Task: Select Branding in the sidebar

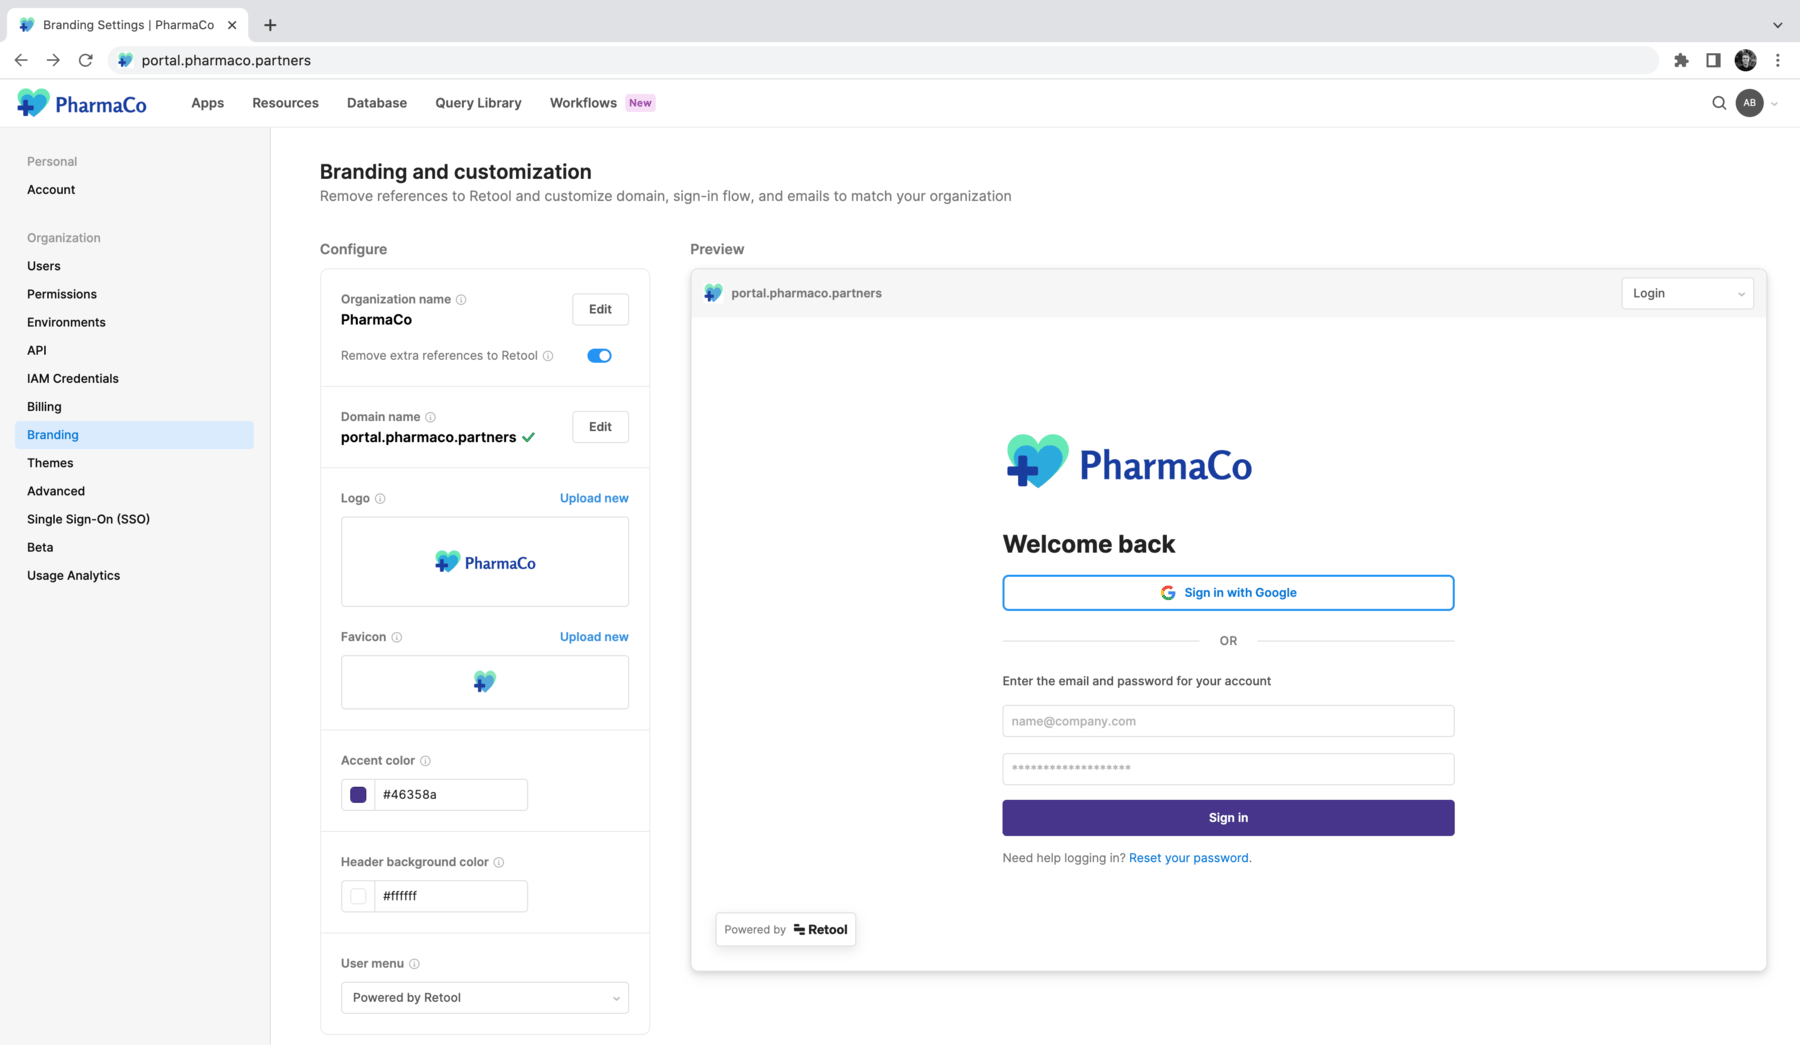Action: click(x=134, y=435)
